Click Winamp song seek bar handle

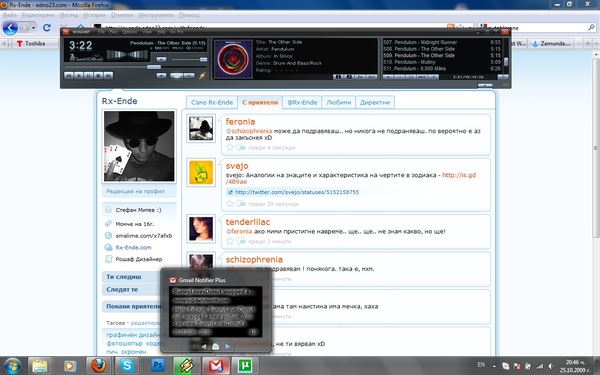(154, 67)
